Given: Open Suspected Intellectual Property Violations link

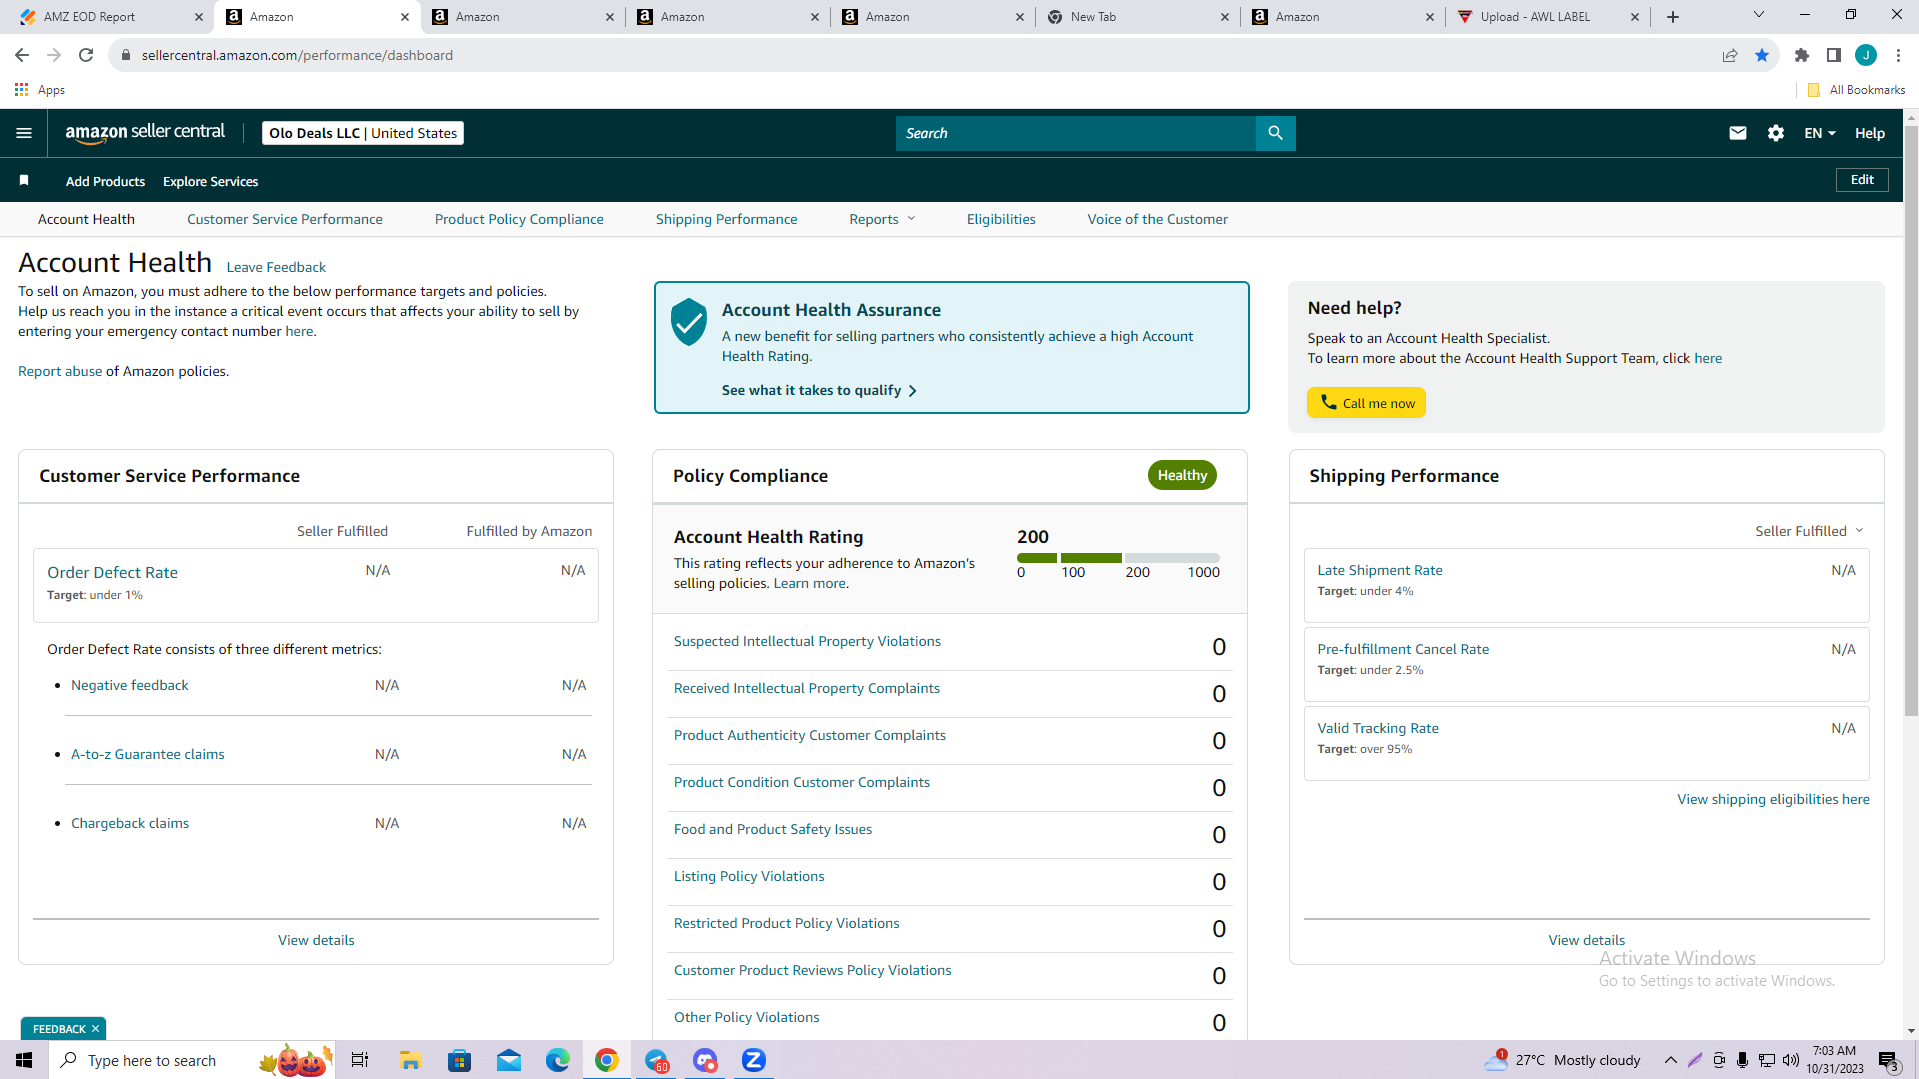Looking at the screenshot, I should 807,641.
